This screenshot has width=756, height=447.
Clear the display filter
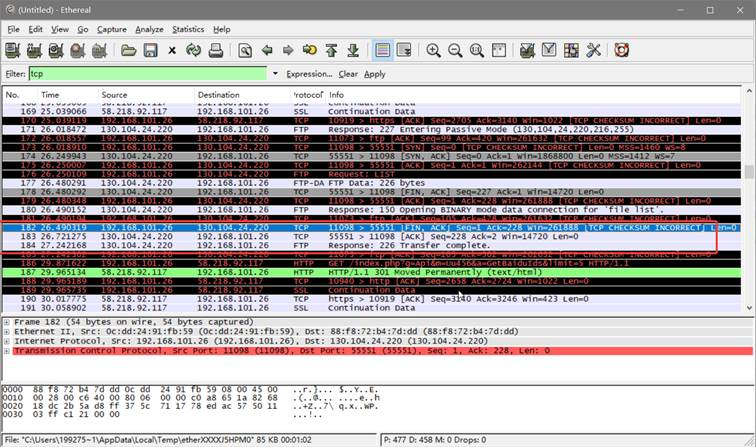(348, 74)
